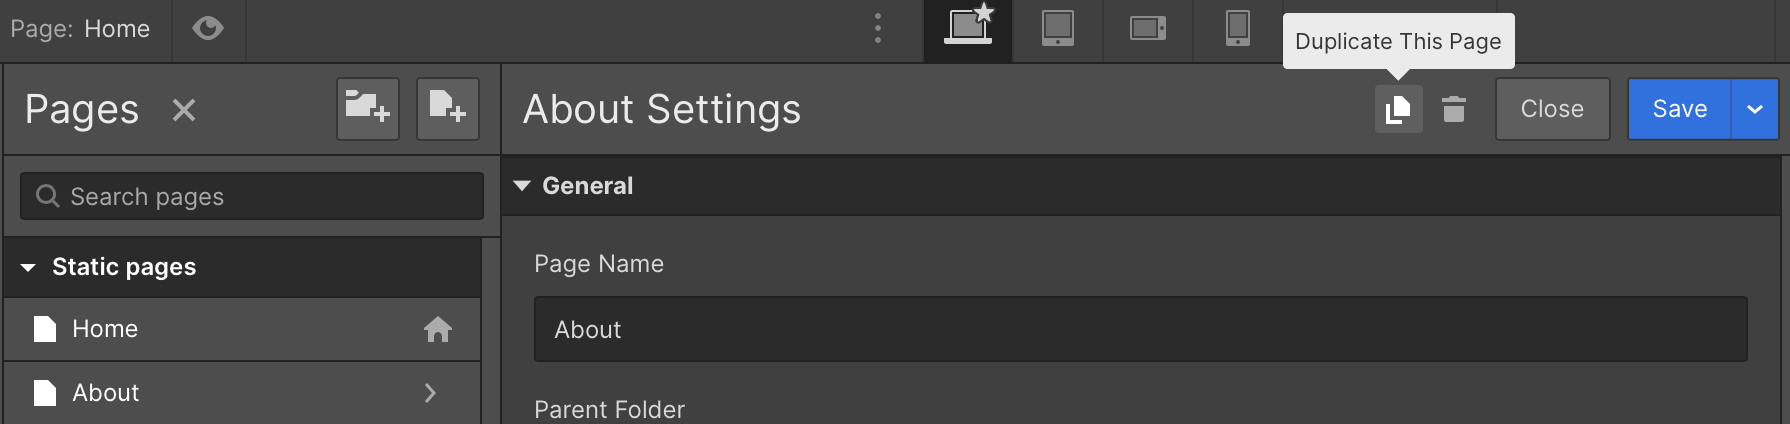Switch to desktop base breakpoint view
The image size is (1790, 424).
pos(968,30)
